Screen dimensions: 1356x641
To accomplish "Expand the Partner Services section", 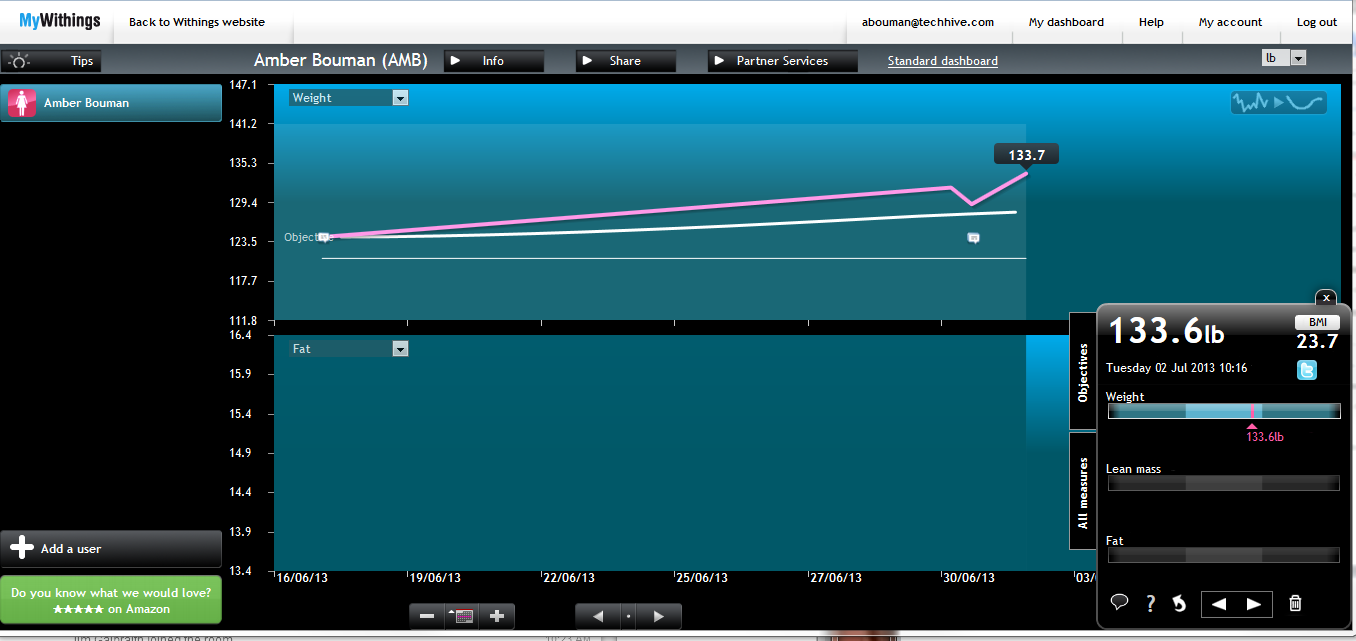I will point(783,61).
